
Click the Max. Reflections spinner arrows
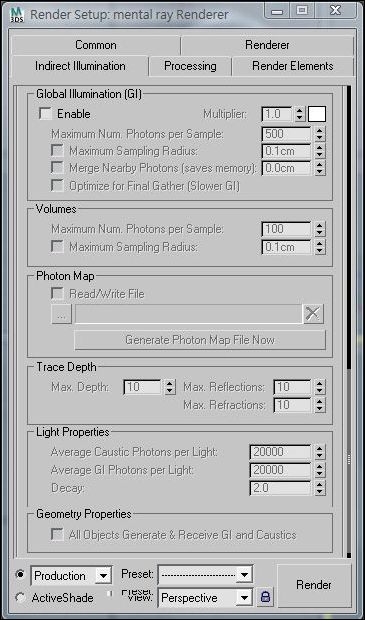tap(320, 387)
